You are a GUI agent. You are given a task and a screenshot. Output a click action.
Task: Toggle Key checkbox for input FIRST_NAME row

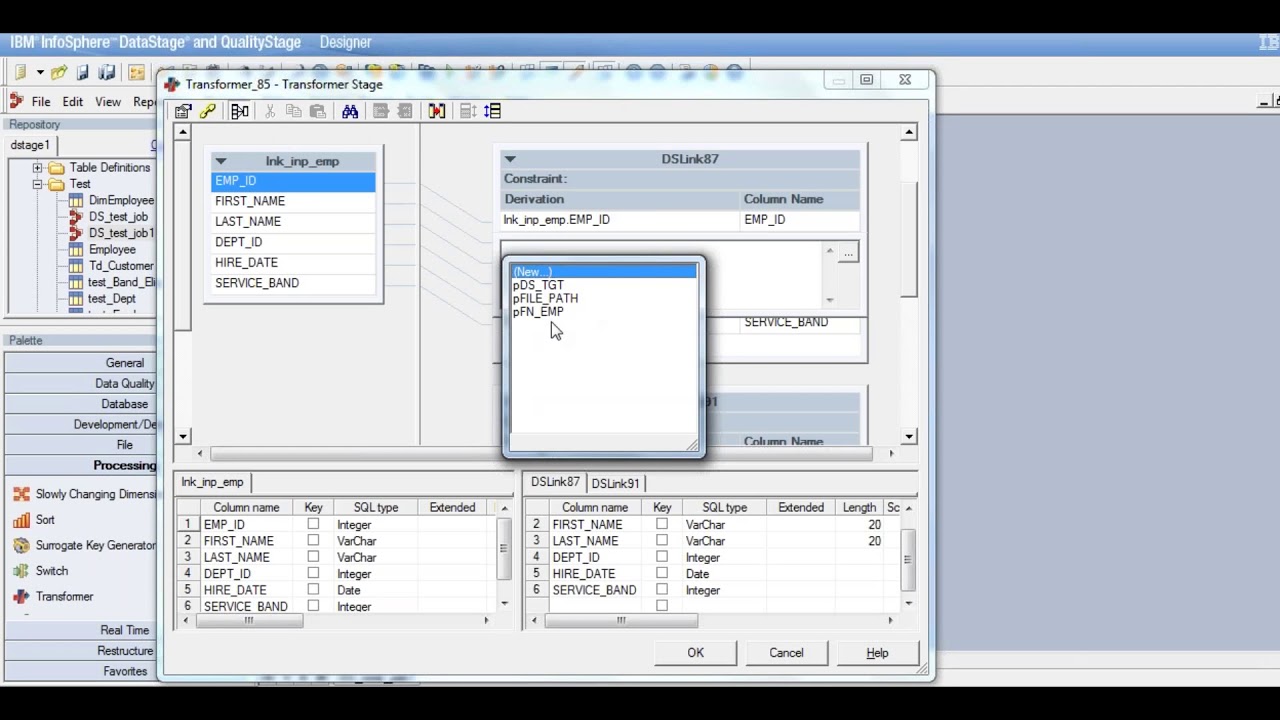313,540
